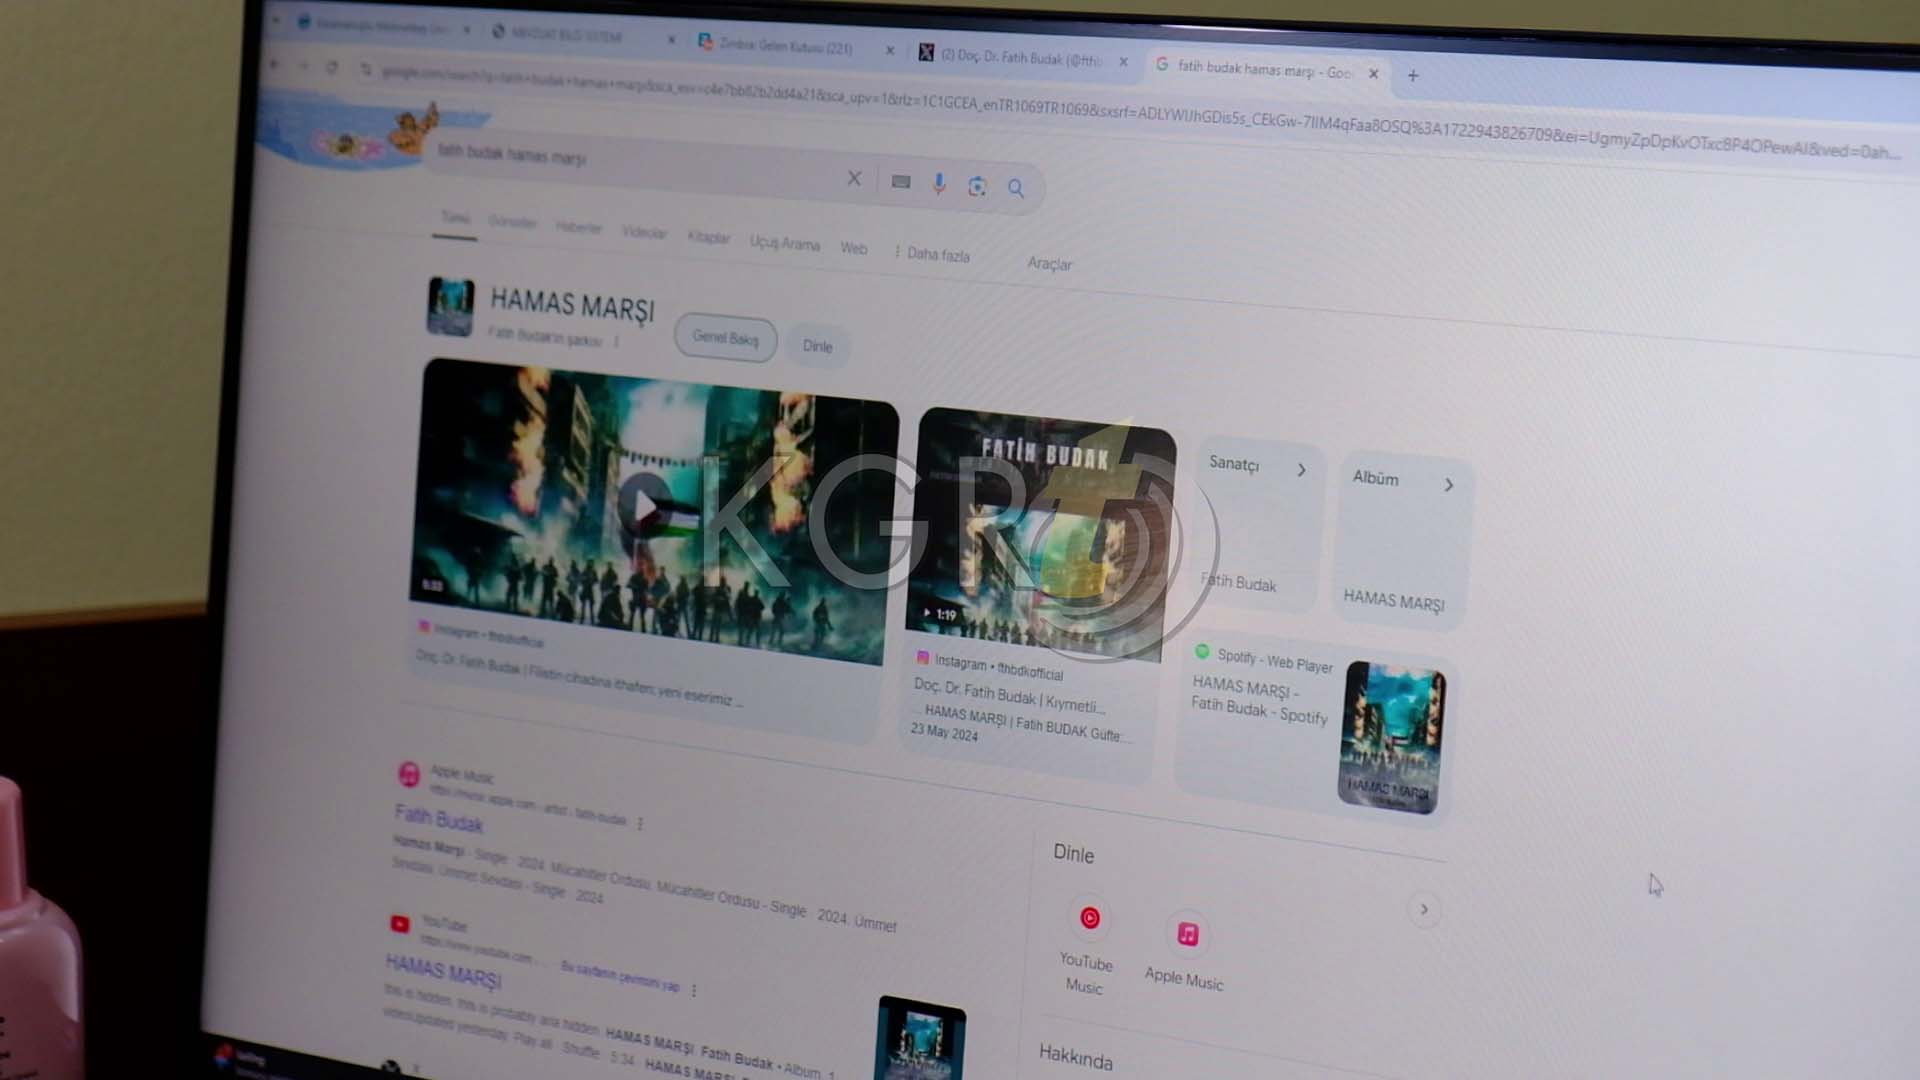Open a new browser tab with plus icon

click(x=1413, y=75)
